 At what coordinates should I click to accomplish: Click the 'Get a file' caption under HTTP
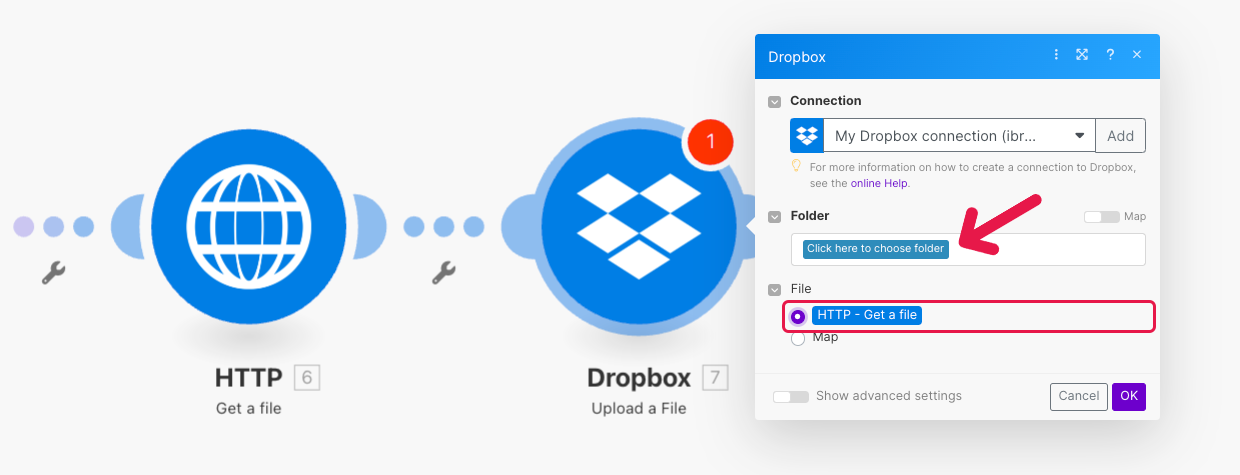click(x=249, y=408)
